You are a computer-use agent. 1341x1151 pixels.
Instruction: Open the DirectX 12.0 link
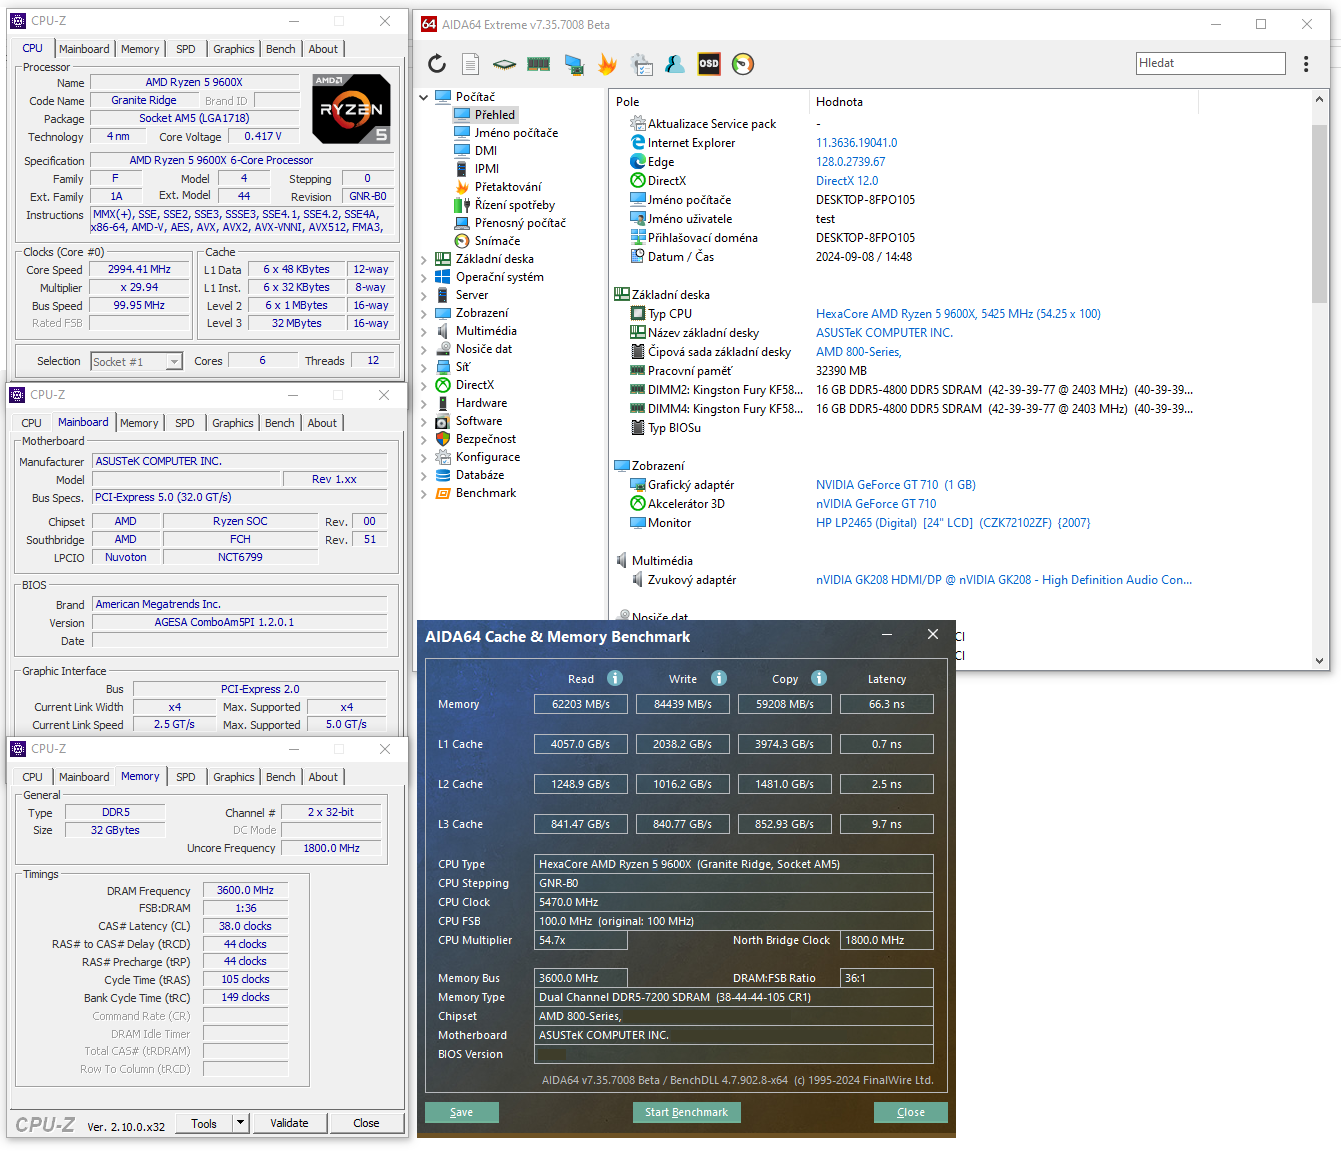pos(847,181)
